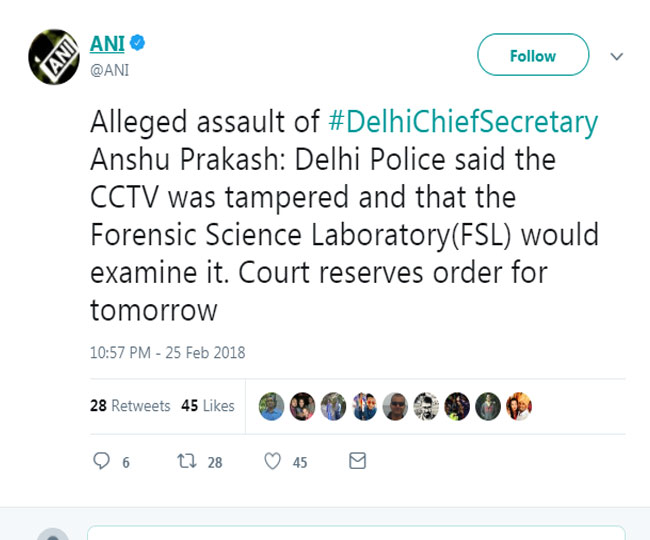View the 28 Retweets list
The height and width of the screenshot is (540, 650).
point(130,405)
